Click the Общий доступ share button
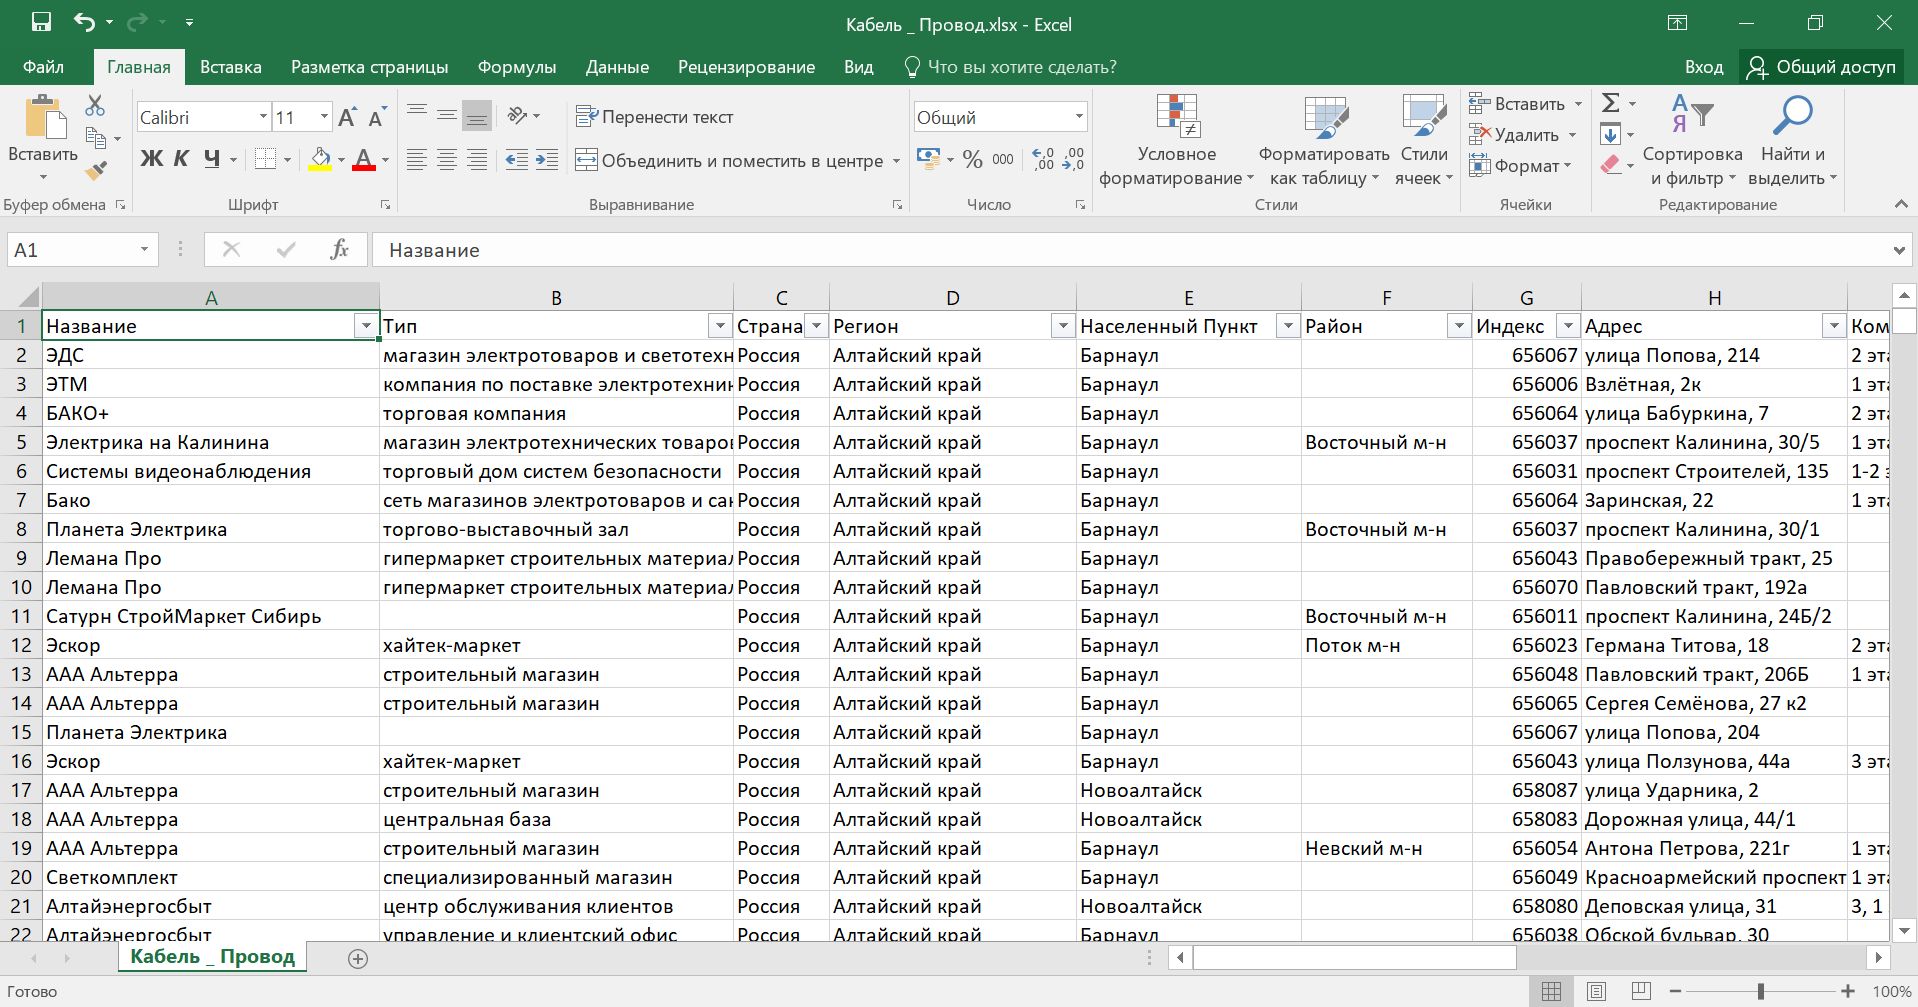The width and height of the screenshot is (1918, 1007). pyautogui.click(x=1821, y=67)
